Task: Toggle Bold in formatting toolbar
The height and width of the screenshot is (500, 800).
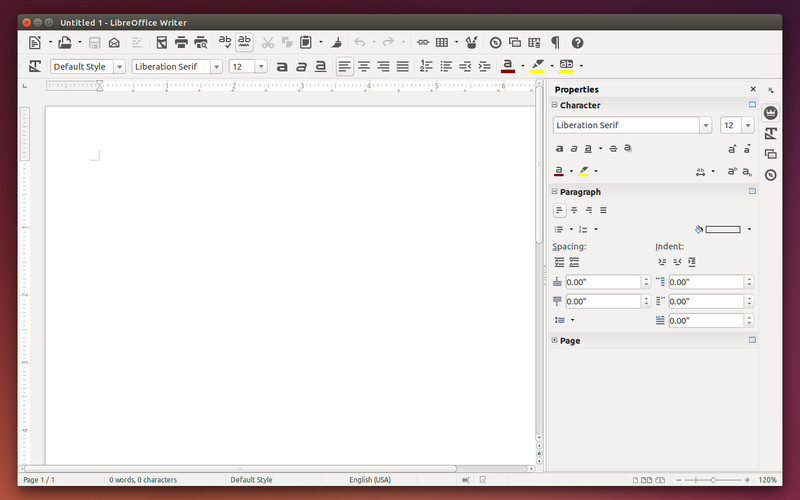Action: click(x=282, y=66)
